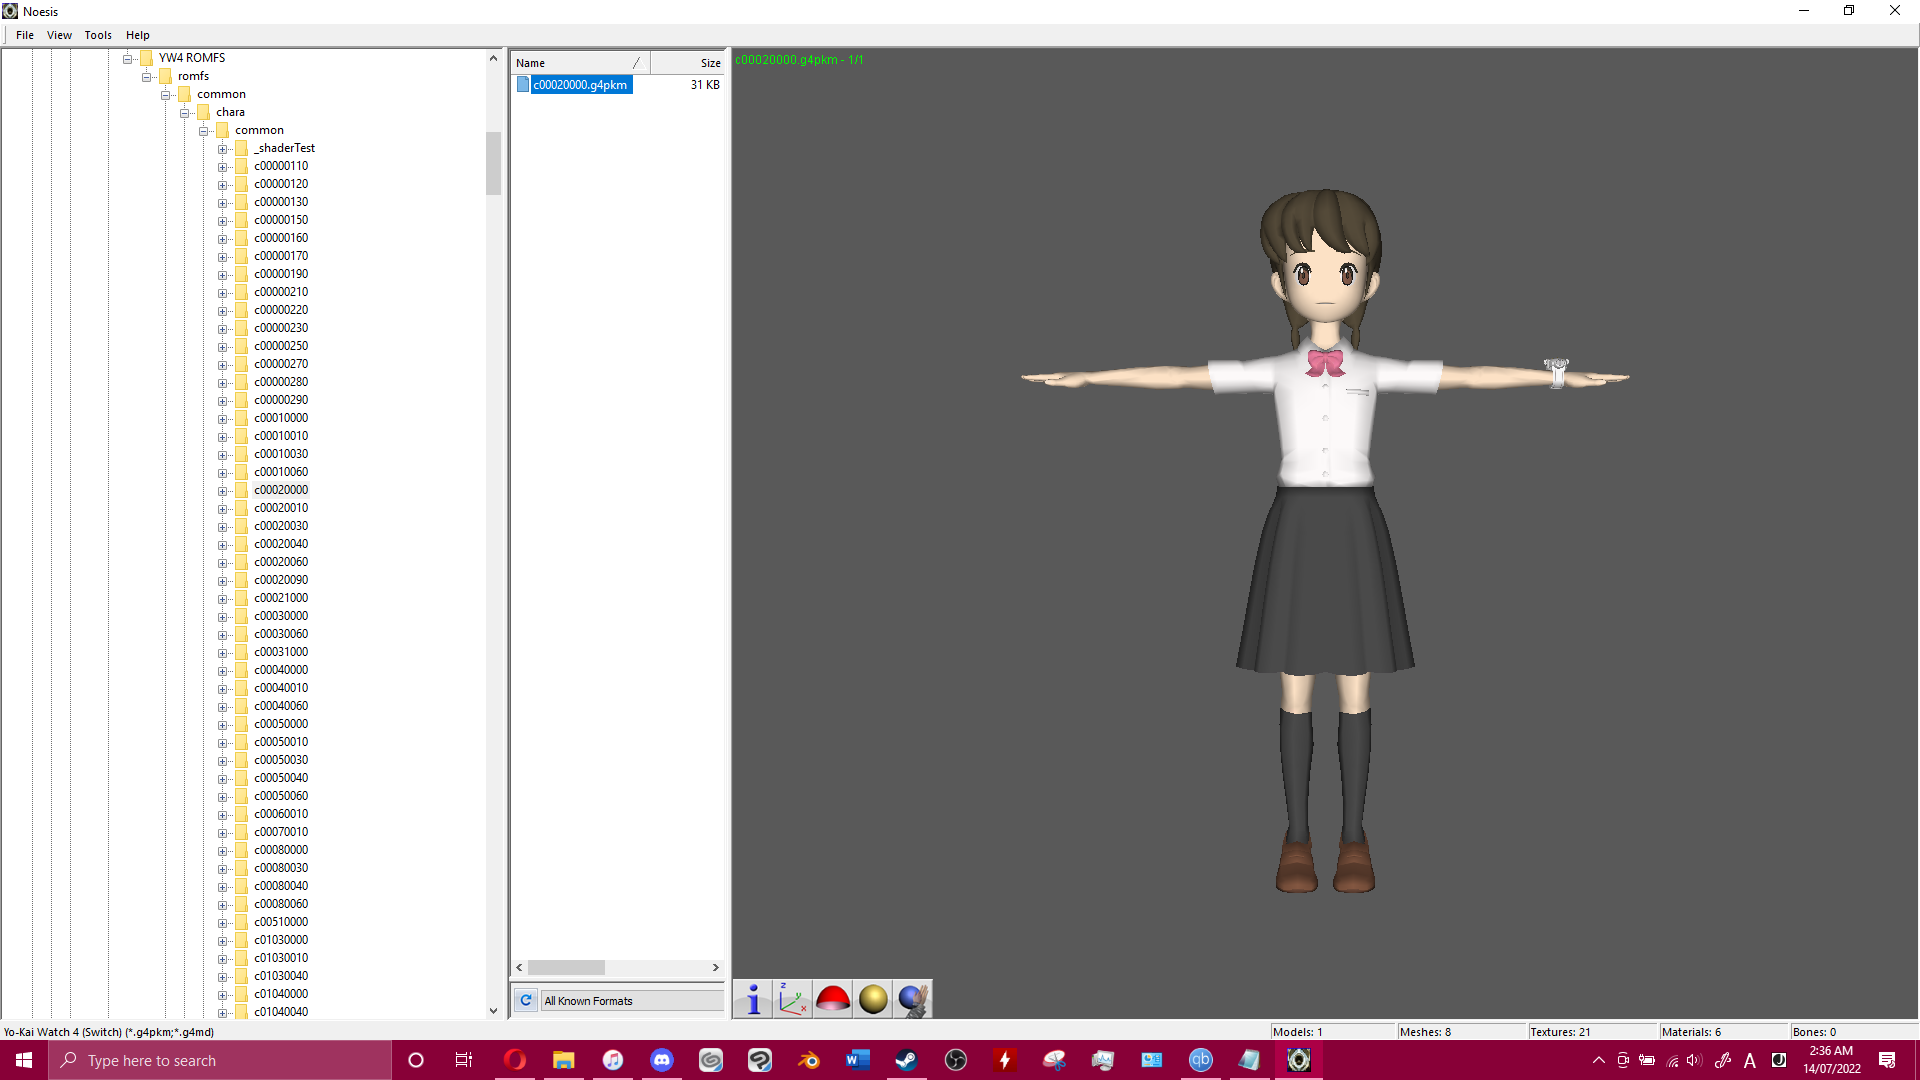The width and height of the screenshot is (1920, 1080).
Task: Show hidden system tray icons
Action: tap(1598, 1060)
